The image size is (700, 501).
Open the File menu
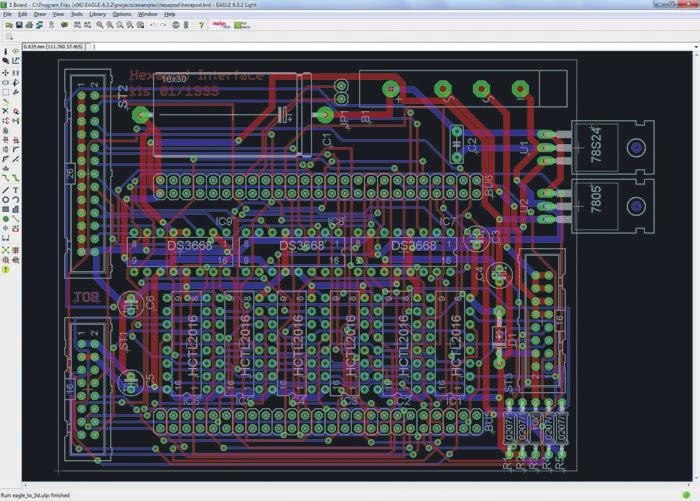(8, 14)
